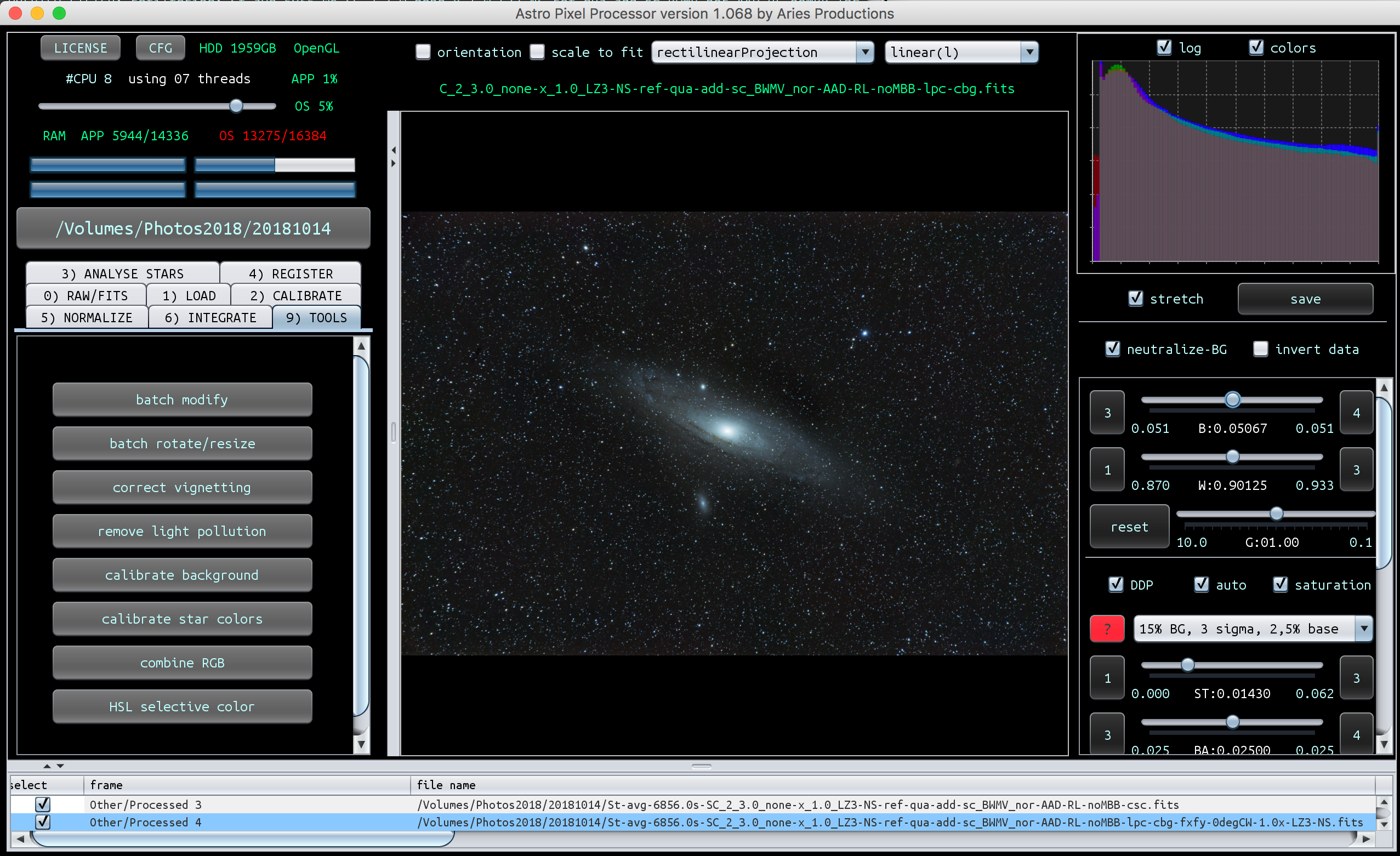Click the CPU threads slider handle
The width and height of the screenshot is (1400, 856).
tap(236, 106)
